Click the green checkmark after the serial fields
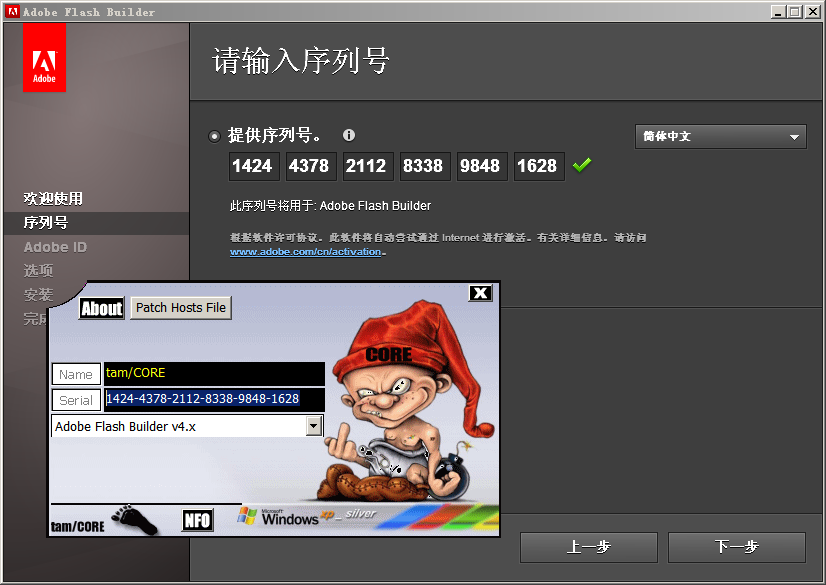Image resolution: width=826 pixels, height=585 pixels. point(582,165)
